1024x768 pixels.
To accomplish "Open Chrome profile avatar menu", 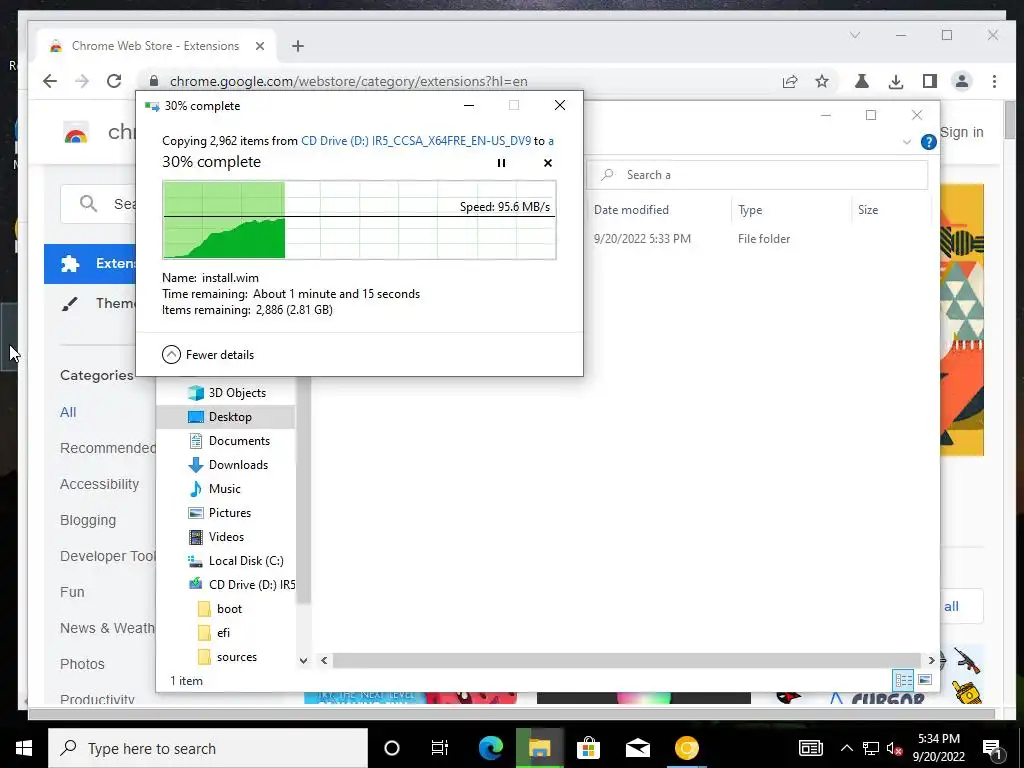I will point(961,81).
